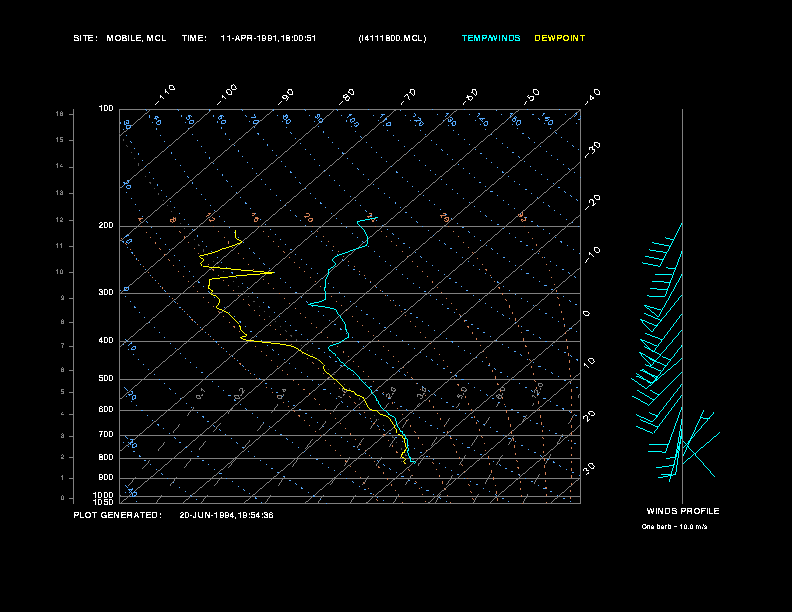This screenshot has width=792, height=612.
Task: Click the WINDS PROFILE caption
Action: tap(683, 511)
